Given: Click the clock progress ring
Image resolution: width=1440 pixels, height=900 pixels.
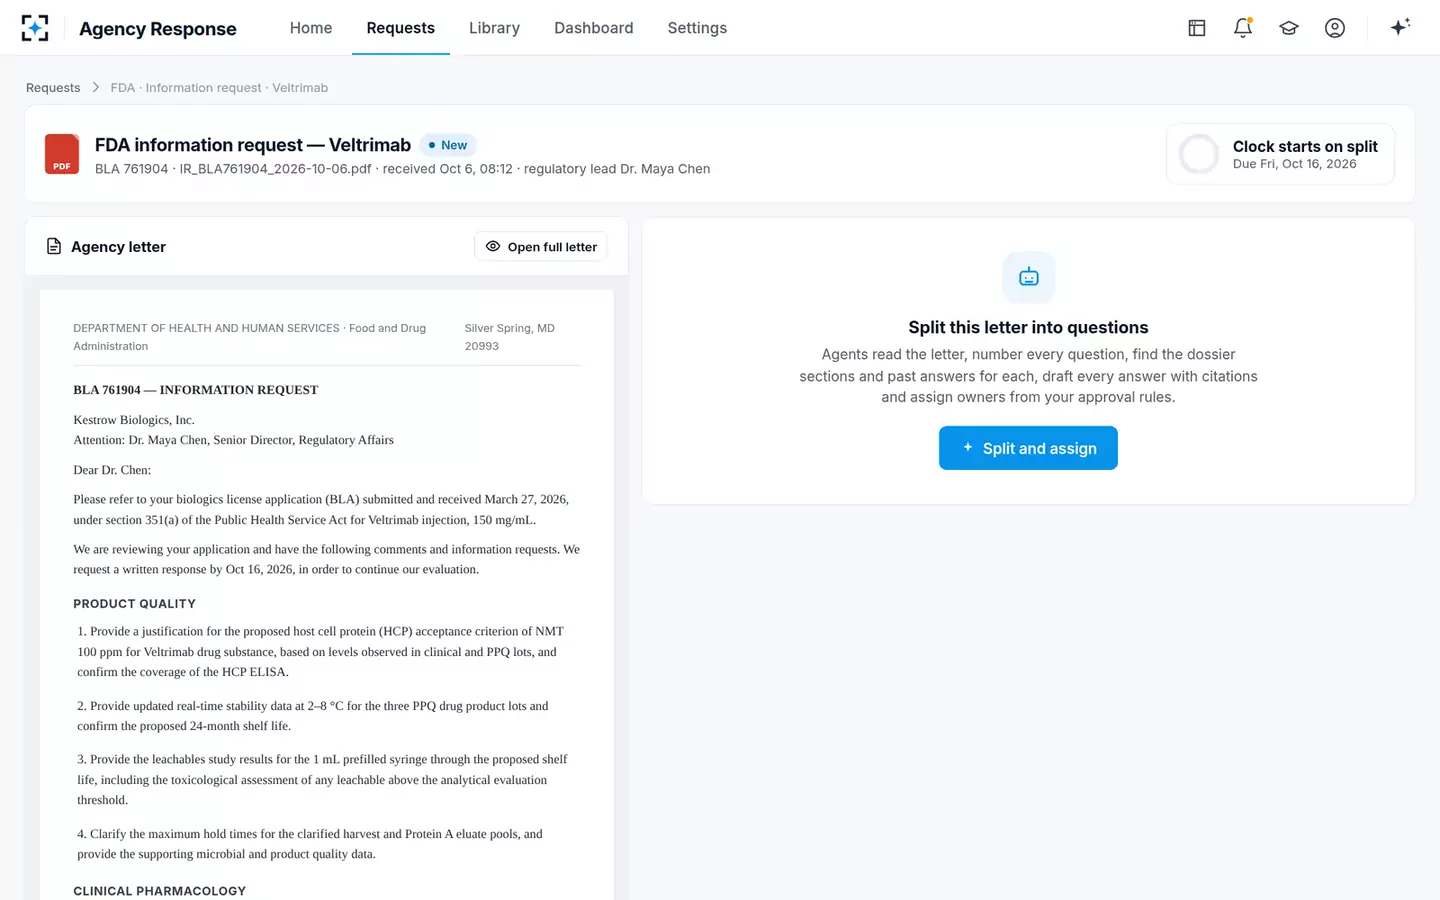Looking at the screenshot, I should coord(1199,154).
